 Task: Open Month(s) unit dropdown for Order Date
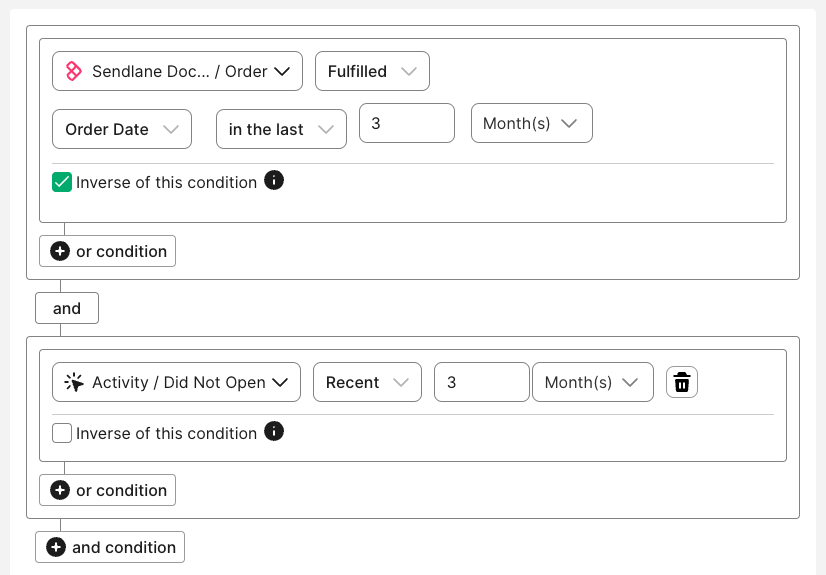coord(531,123)
